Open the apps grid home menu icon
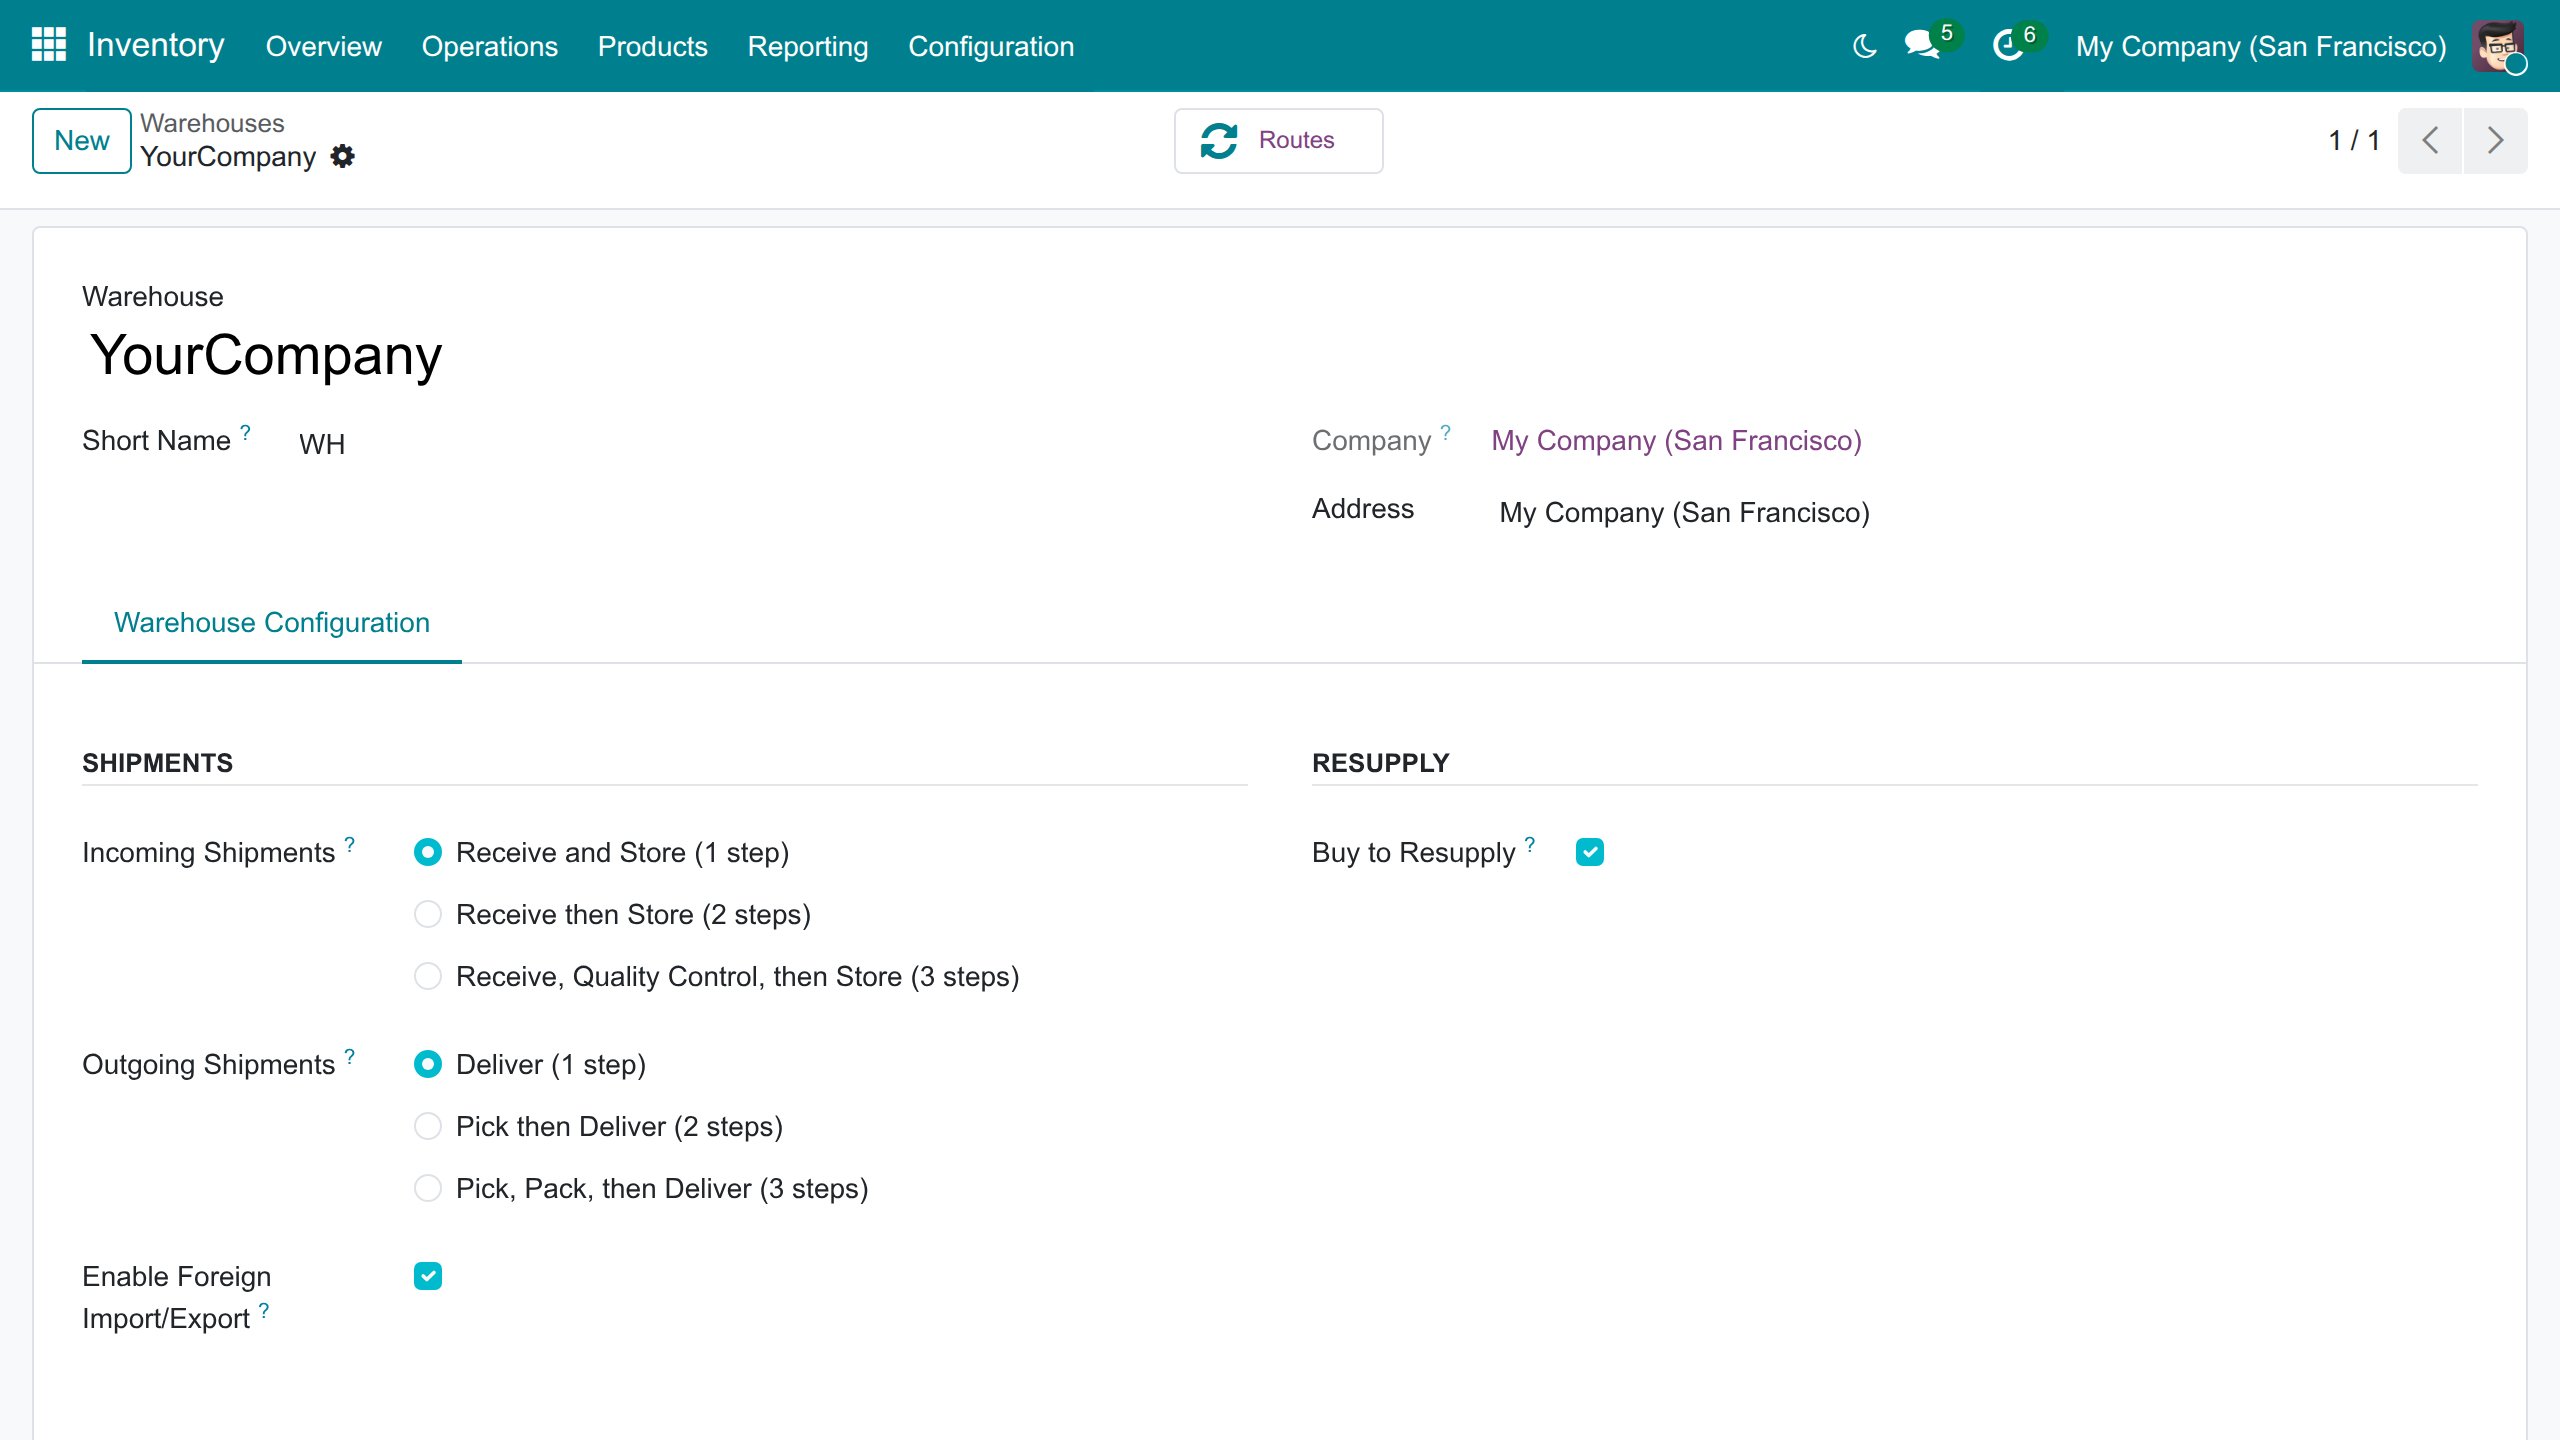Viewport: 2560px width, 1440px height. coord(48,45)
